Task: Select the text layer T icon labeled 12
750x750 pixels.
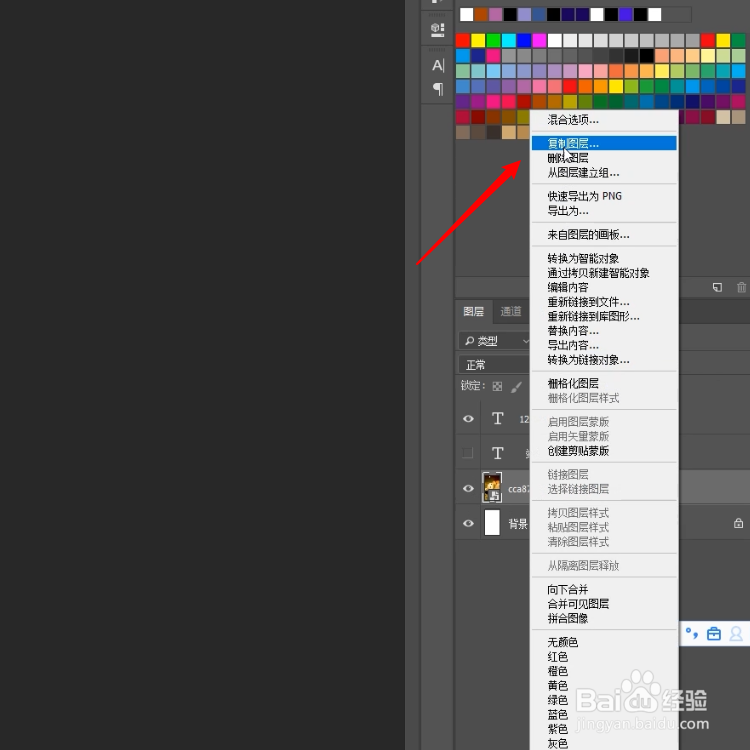Action: [x=497, y=419]
